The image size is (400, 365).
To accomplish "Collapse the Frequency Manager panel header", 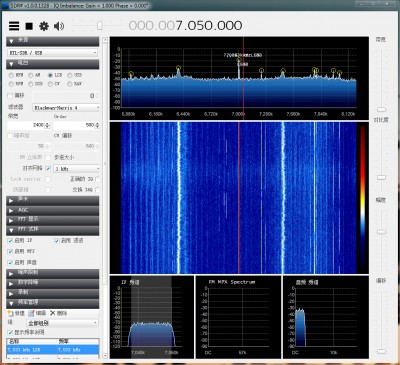I will pos(53,303).
